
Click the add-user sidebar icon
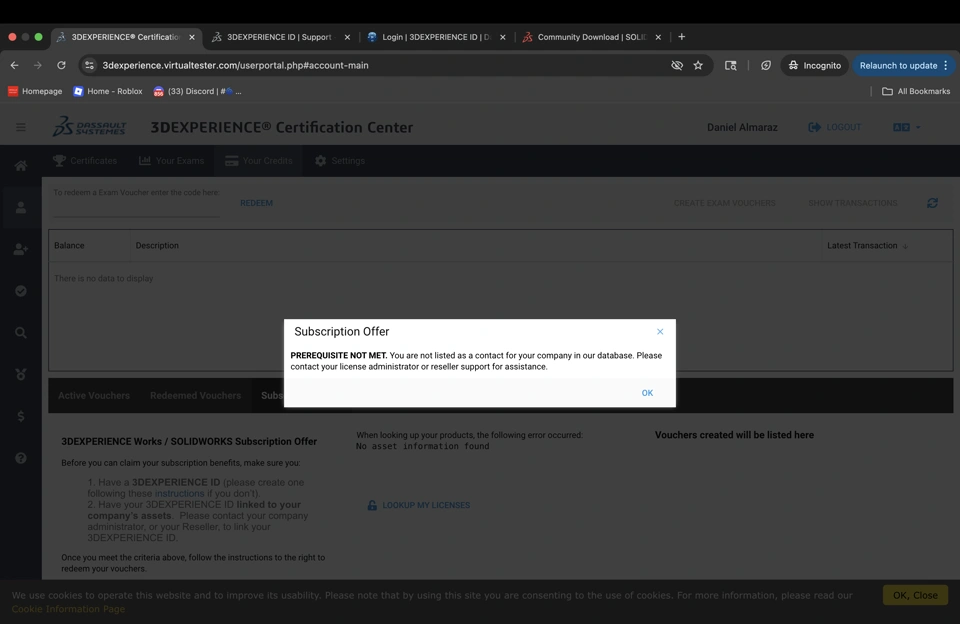pos(21,249)
